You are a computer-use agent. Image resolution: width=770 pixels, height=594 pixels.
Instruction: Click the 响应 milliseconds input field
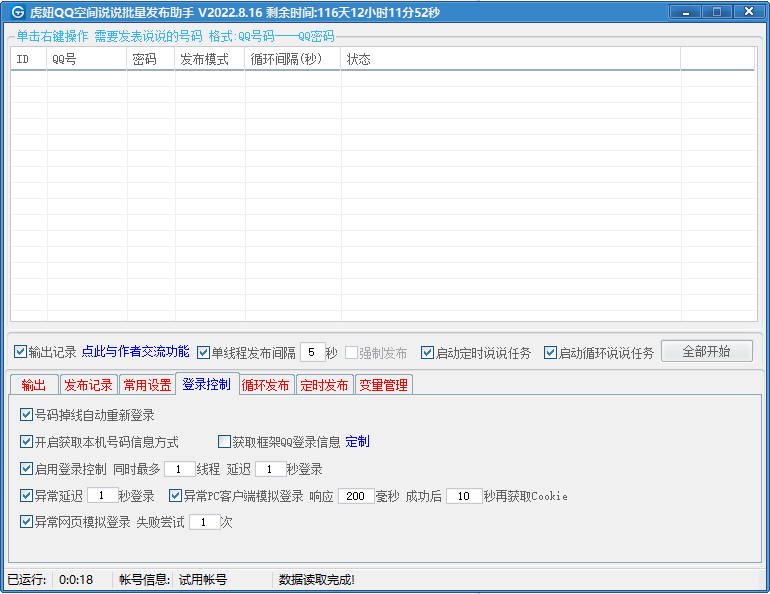pos(357,496)
